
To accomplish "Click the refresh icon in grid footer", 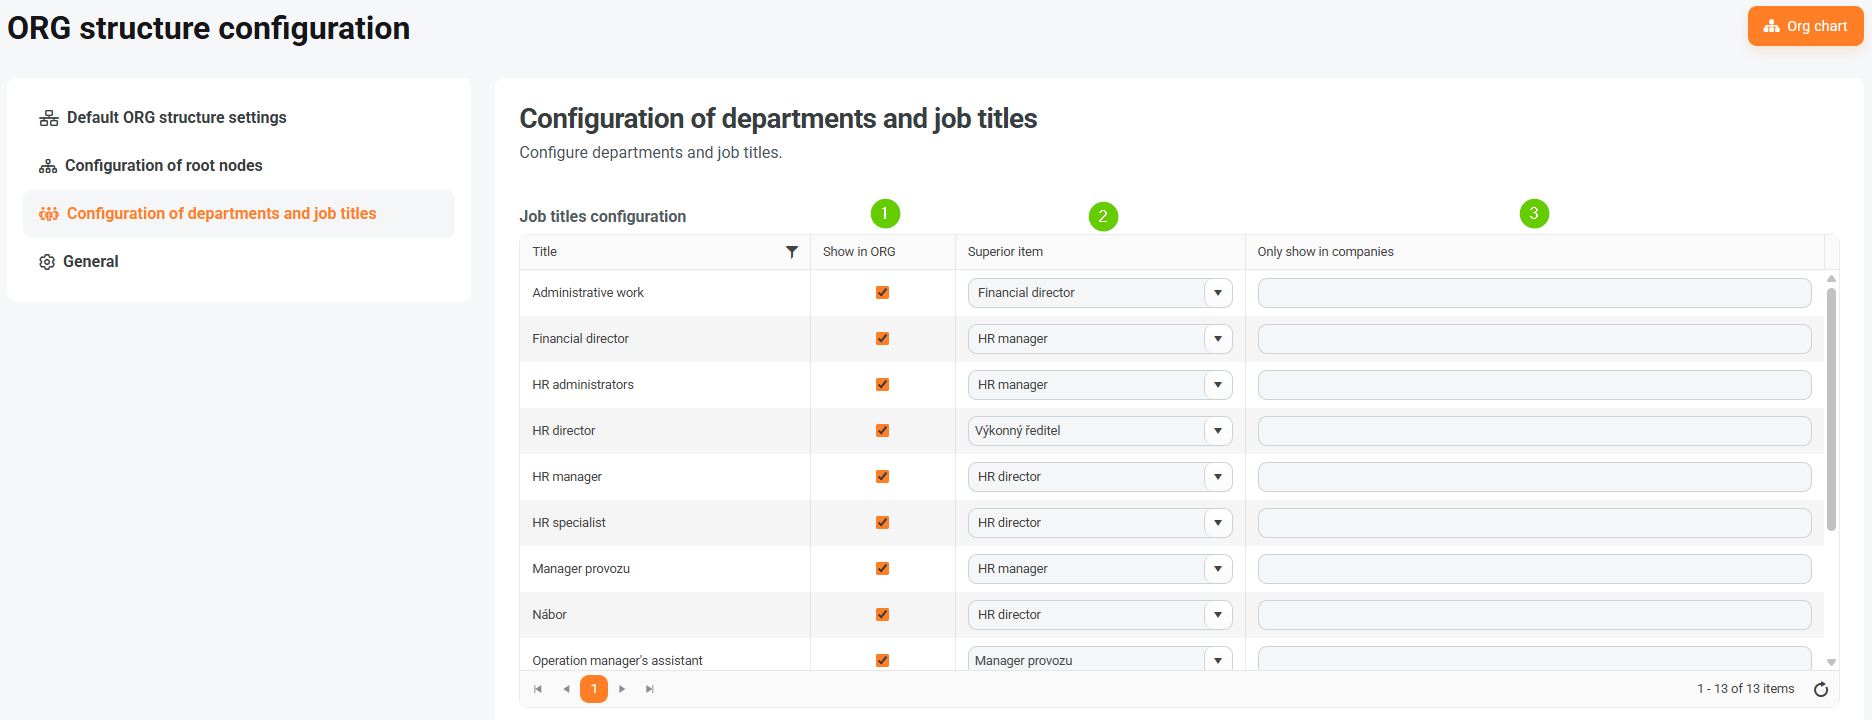I will (x=1821, y=689).
